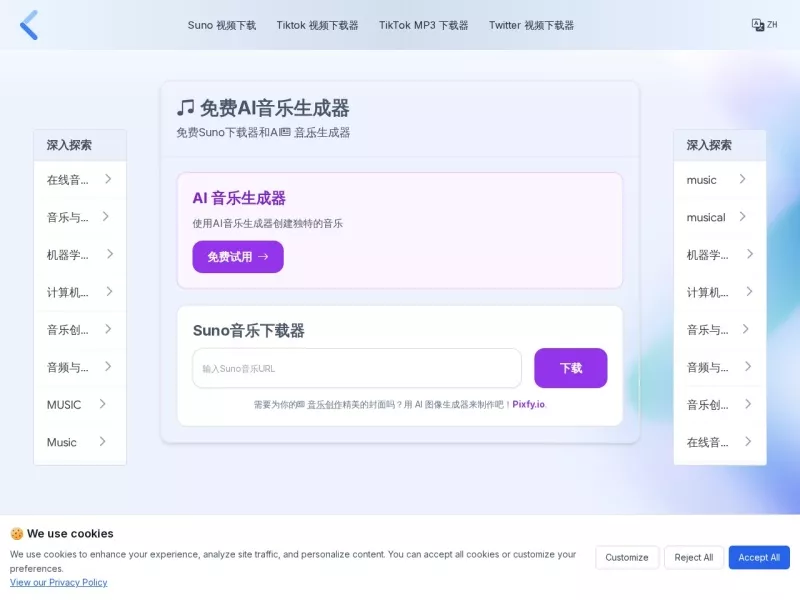This screenshot has height=600, width=800.
Task: Select right sidebar 音乐创... item text
Action: (707, 405)
